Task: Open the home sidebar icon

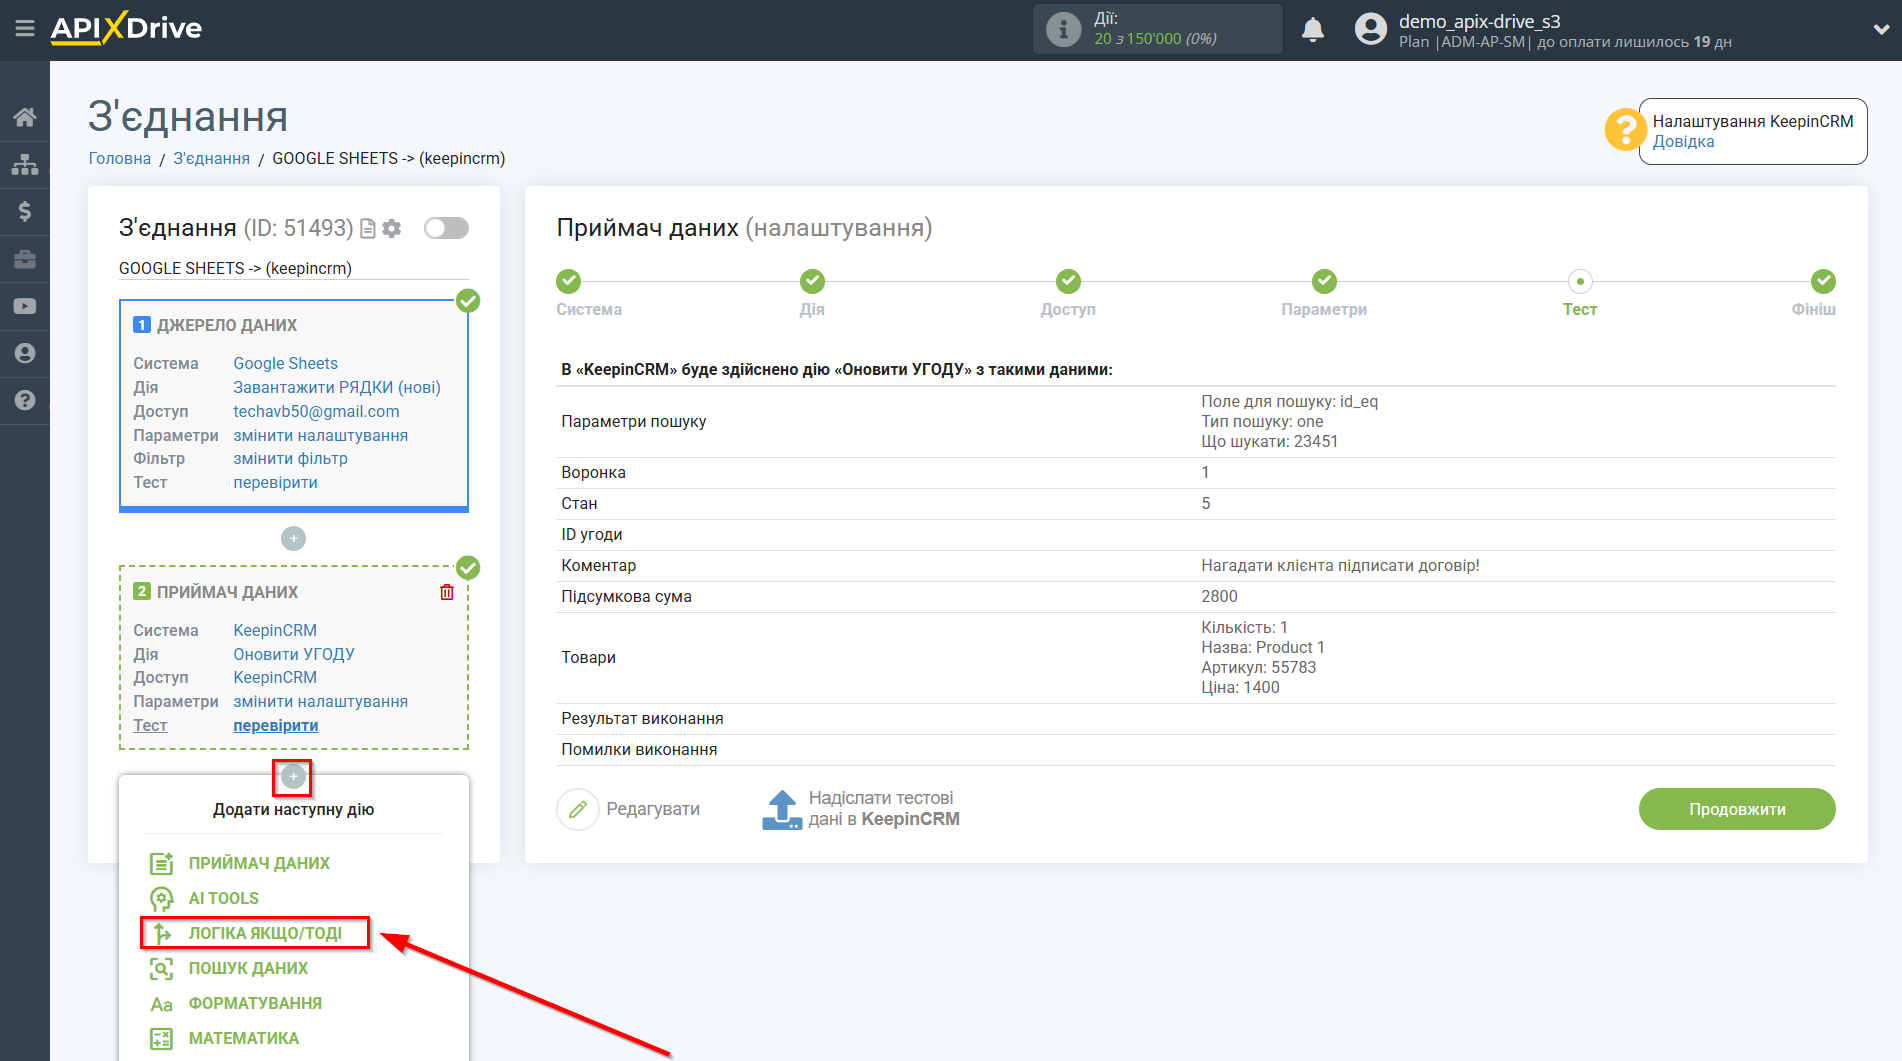Action: 25,117
